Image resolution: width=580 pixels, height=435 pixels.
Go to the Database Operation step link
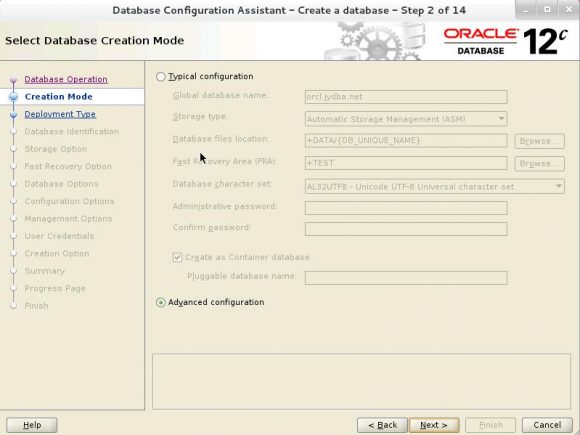pos(66,80)
